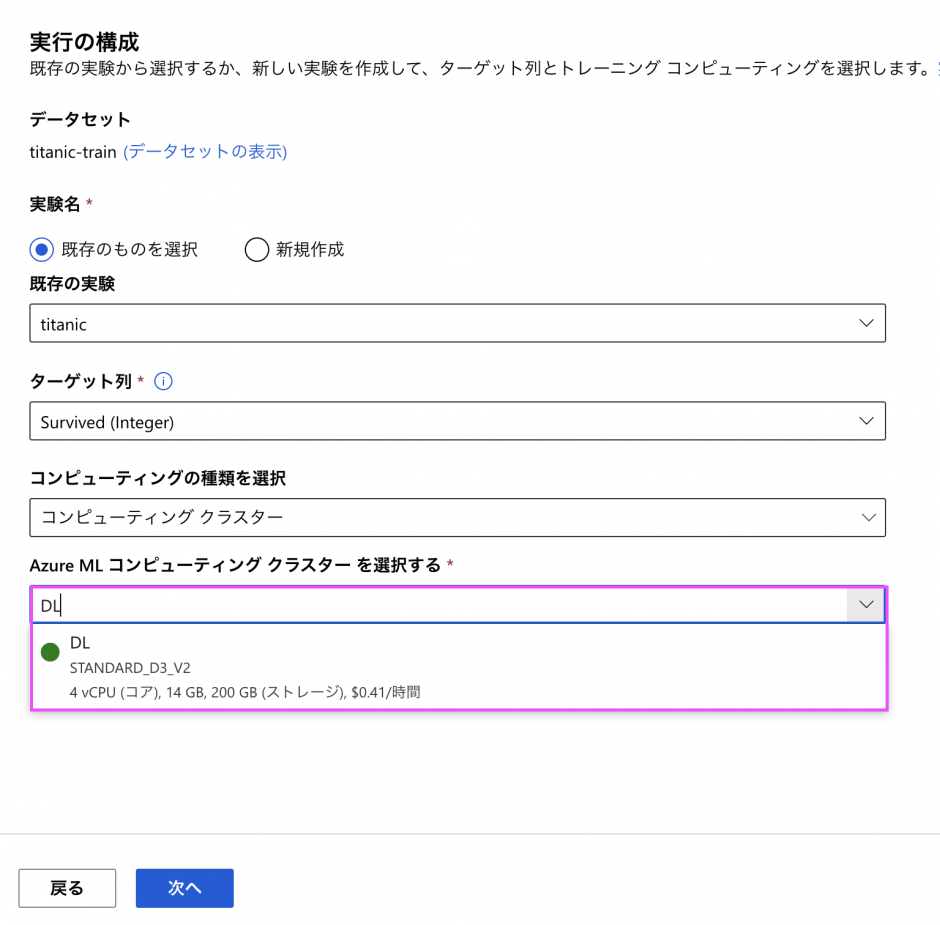Open the データセットの表示 link
Image resolution: width=940 pixels, height=925 pixels.
point(205,152)
